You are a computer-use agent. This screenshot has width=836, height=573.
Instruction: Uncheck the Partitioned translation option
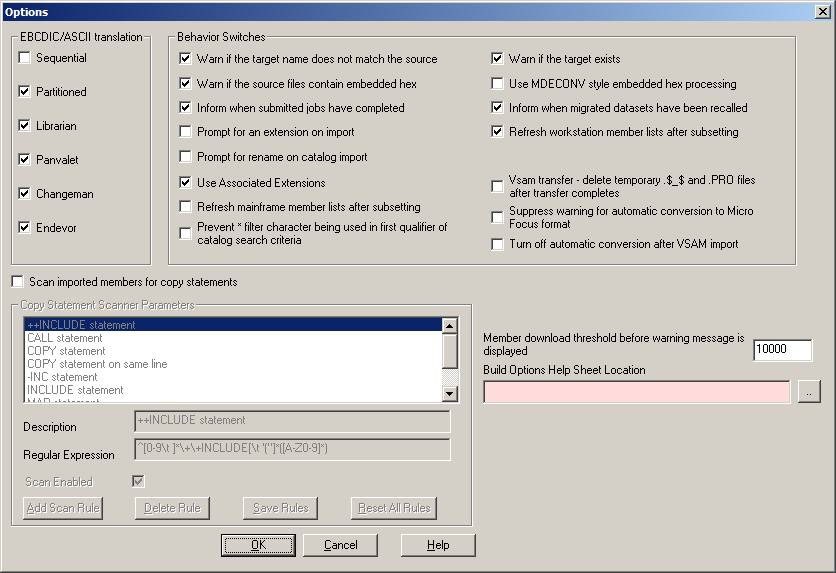coord(25,92)
